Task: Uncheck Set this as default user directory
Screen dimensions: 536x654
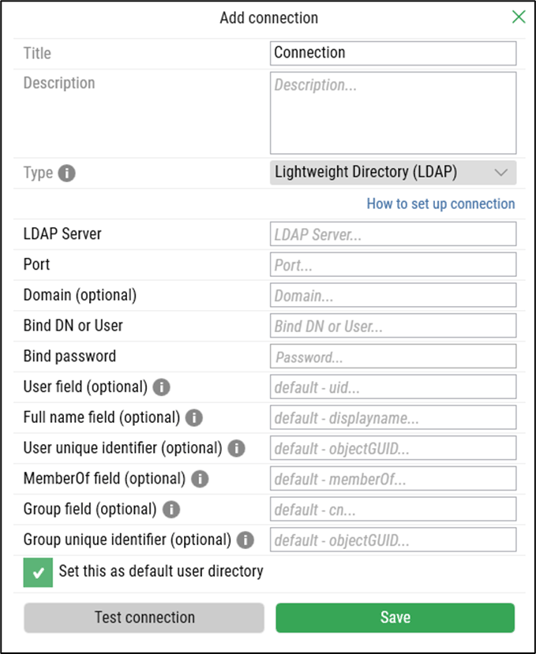Action: click(38, 572)
